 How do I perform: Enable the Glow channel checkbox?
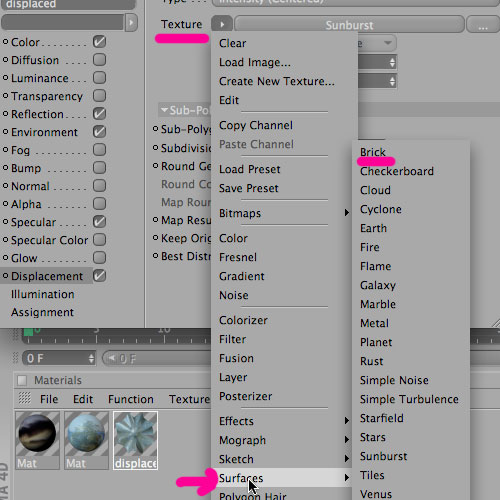point(99,258)
